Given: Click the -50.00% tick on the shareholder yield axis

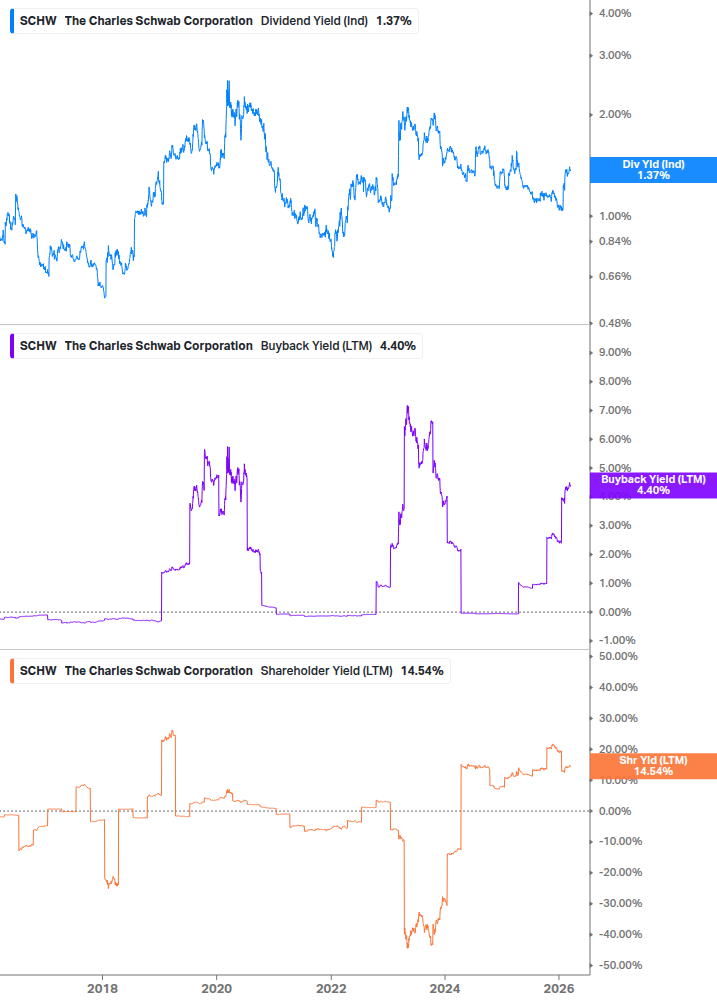Looking at the screenshot, I should click(620, 965).
